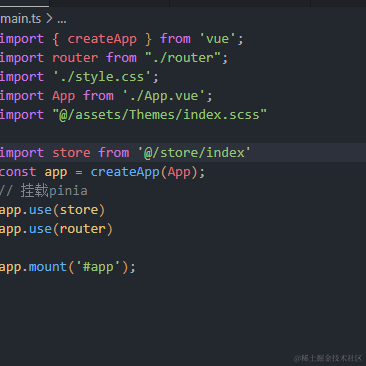Click the store identifier in import store line
The height and width of the screenshot is (366, 366).
[x=71, y=153]
